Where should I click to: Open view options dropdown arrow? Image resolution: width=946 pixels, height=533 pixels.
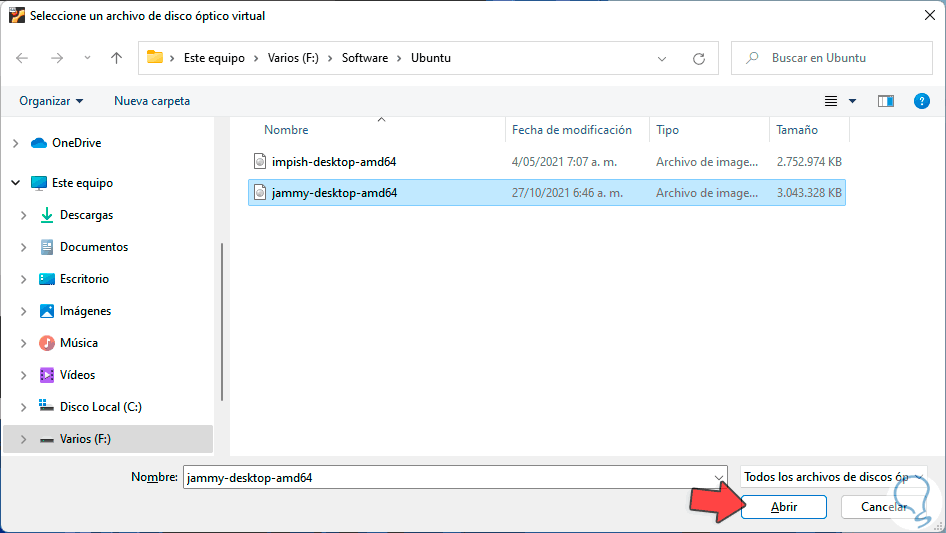click(x=852, y=101)
